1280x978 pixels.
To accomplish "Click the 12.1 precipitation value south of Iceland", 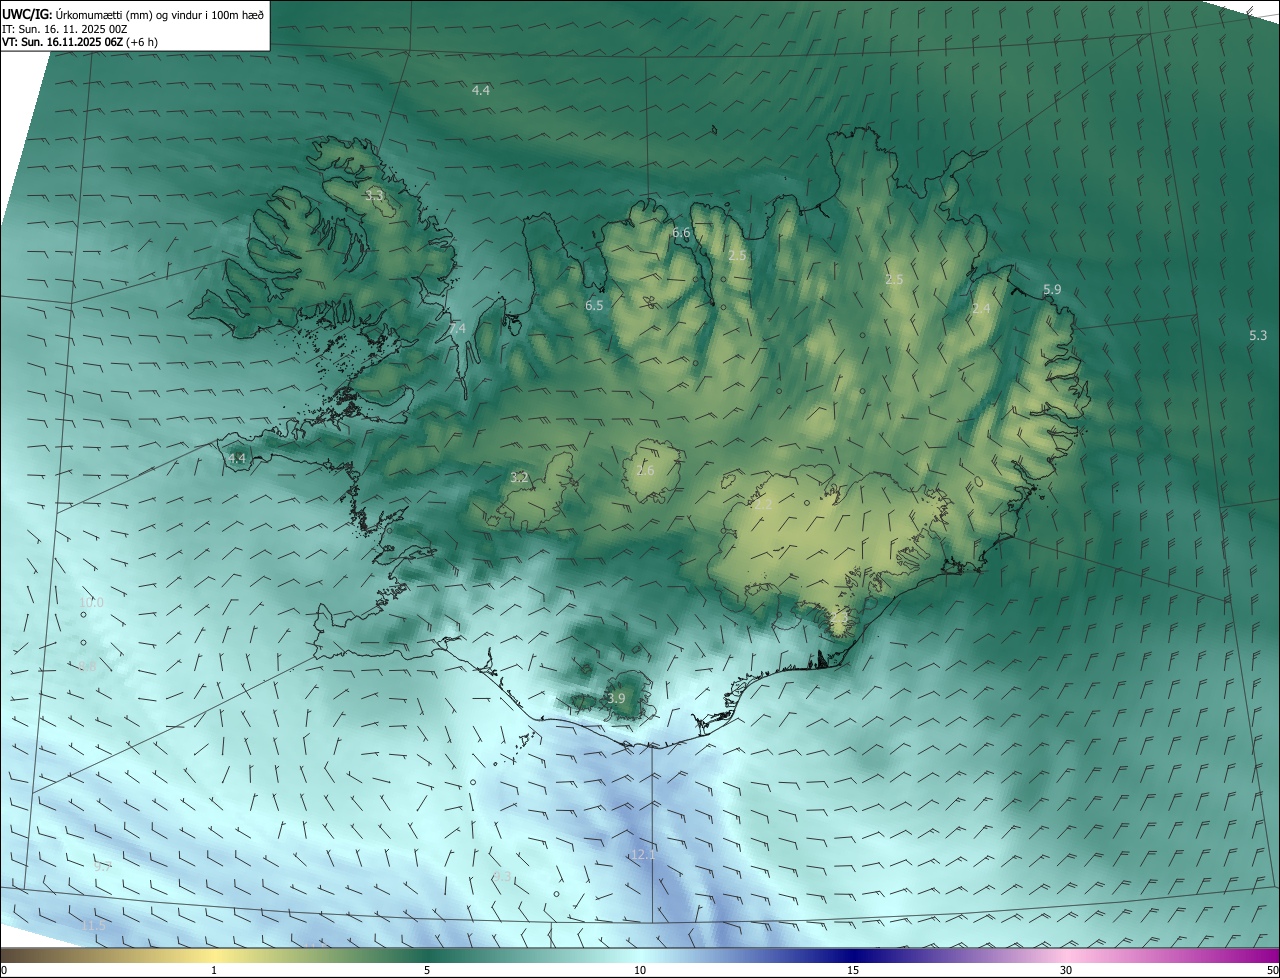I will coord(642,854).
